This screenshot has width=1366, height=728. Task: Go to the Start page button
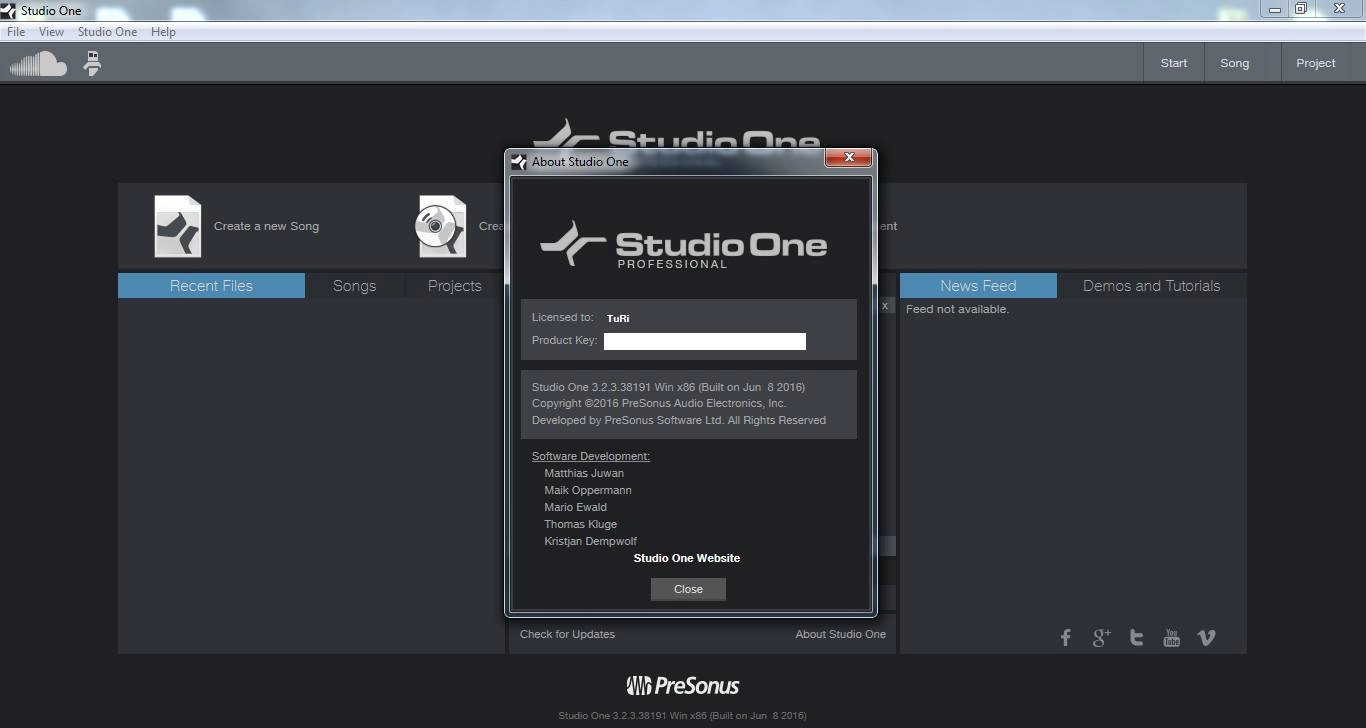[x=1174, y=63]
